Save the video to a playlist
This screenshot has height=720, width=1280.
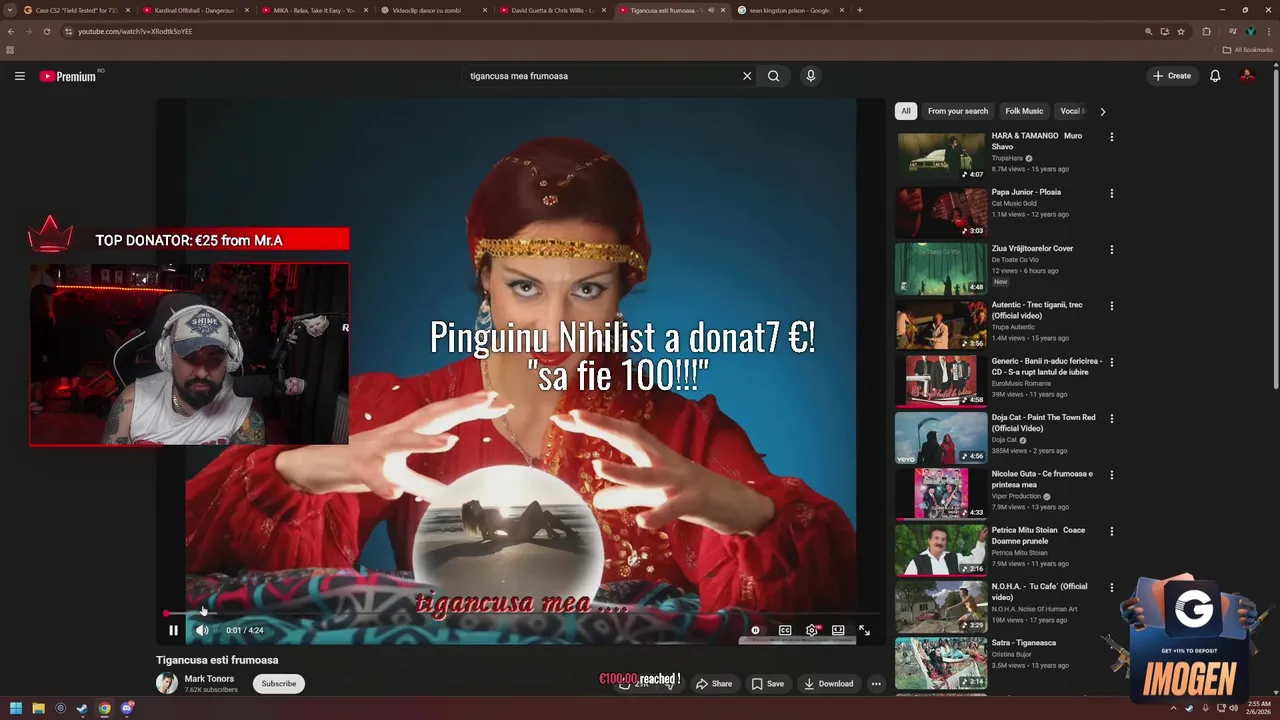pyautogui.click(x=768, y=684)
